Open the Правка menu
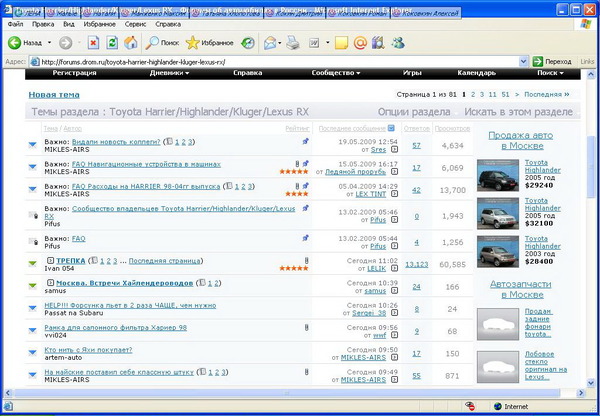600x416 pixels. point(43,24)
